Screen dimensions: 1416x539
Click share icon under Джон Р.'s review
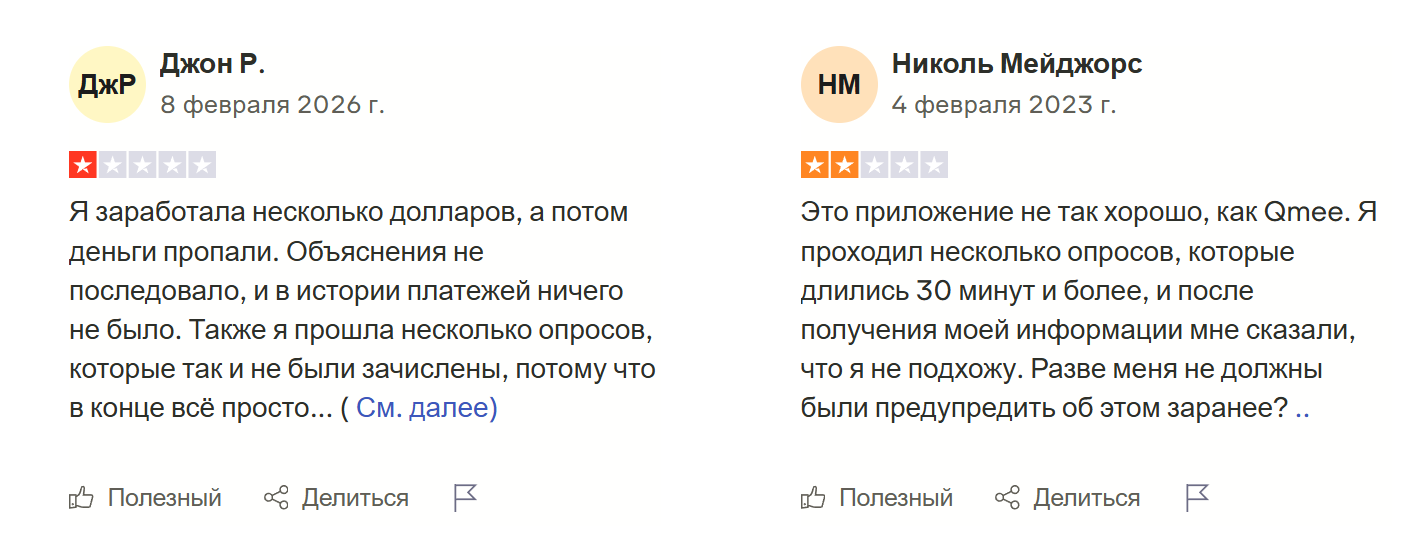point(276,498)
